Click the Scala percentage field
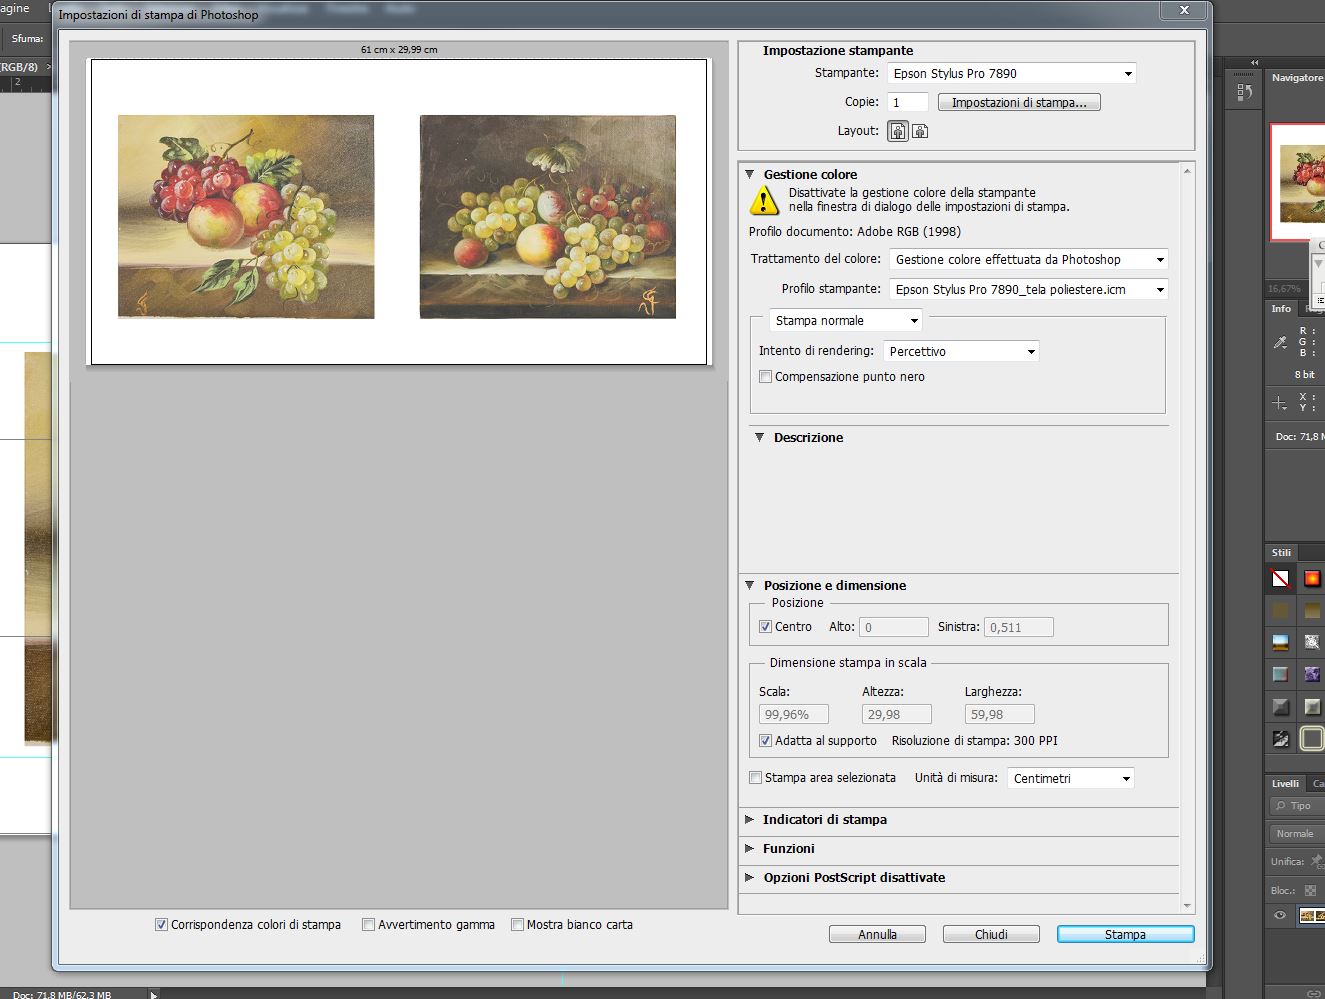This screenshot has height=999, width=1325. click(794, 715)
